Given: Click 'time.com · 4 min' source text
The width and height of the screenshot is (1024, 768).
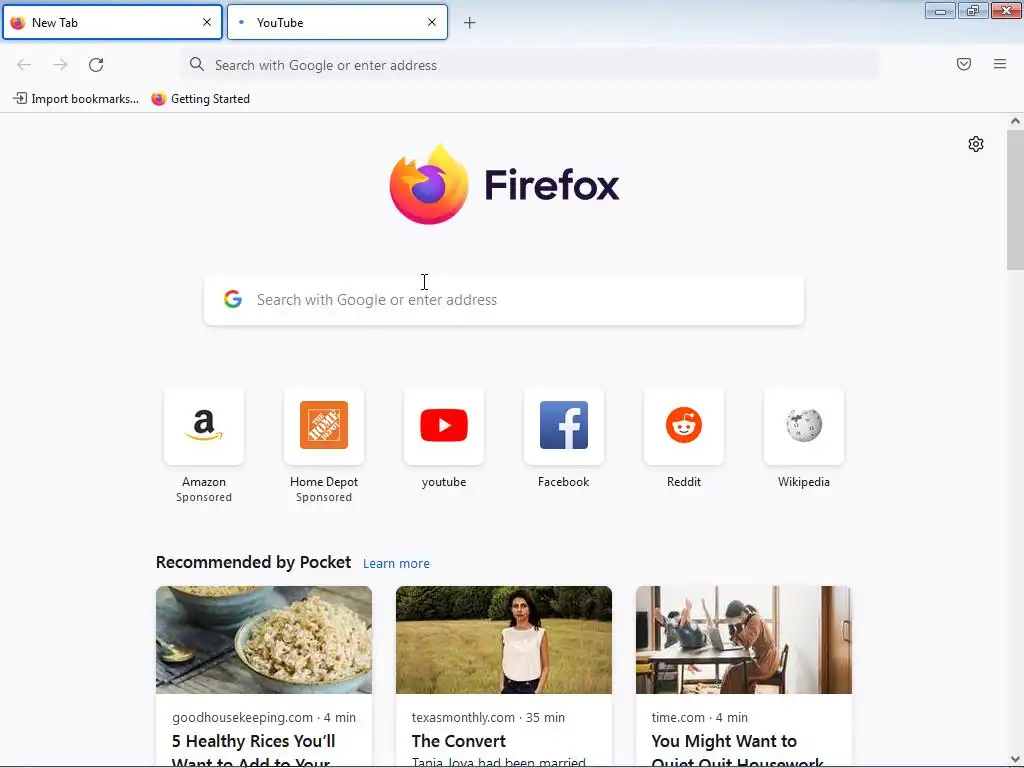Looking at the screenshot, I should (x=699, y=717).
